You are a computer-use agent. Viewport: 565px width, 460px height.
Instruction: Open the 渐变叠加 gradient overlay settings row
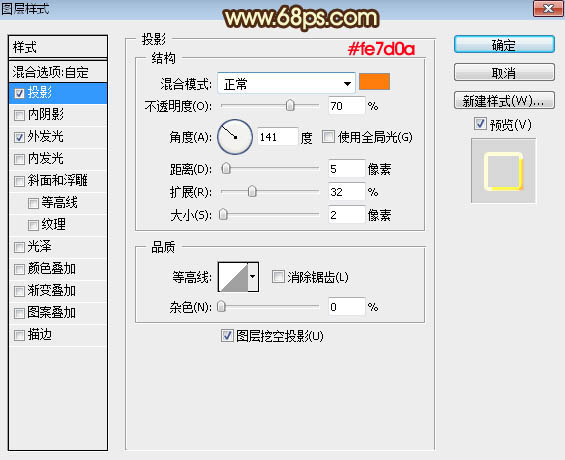58,291
